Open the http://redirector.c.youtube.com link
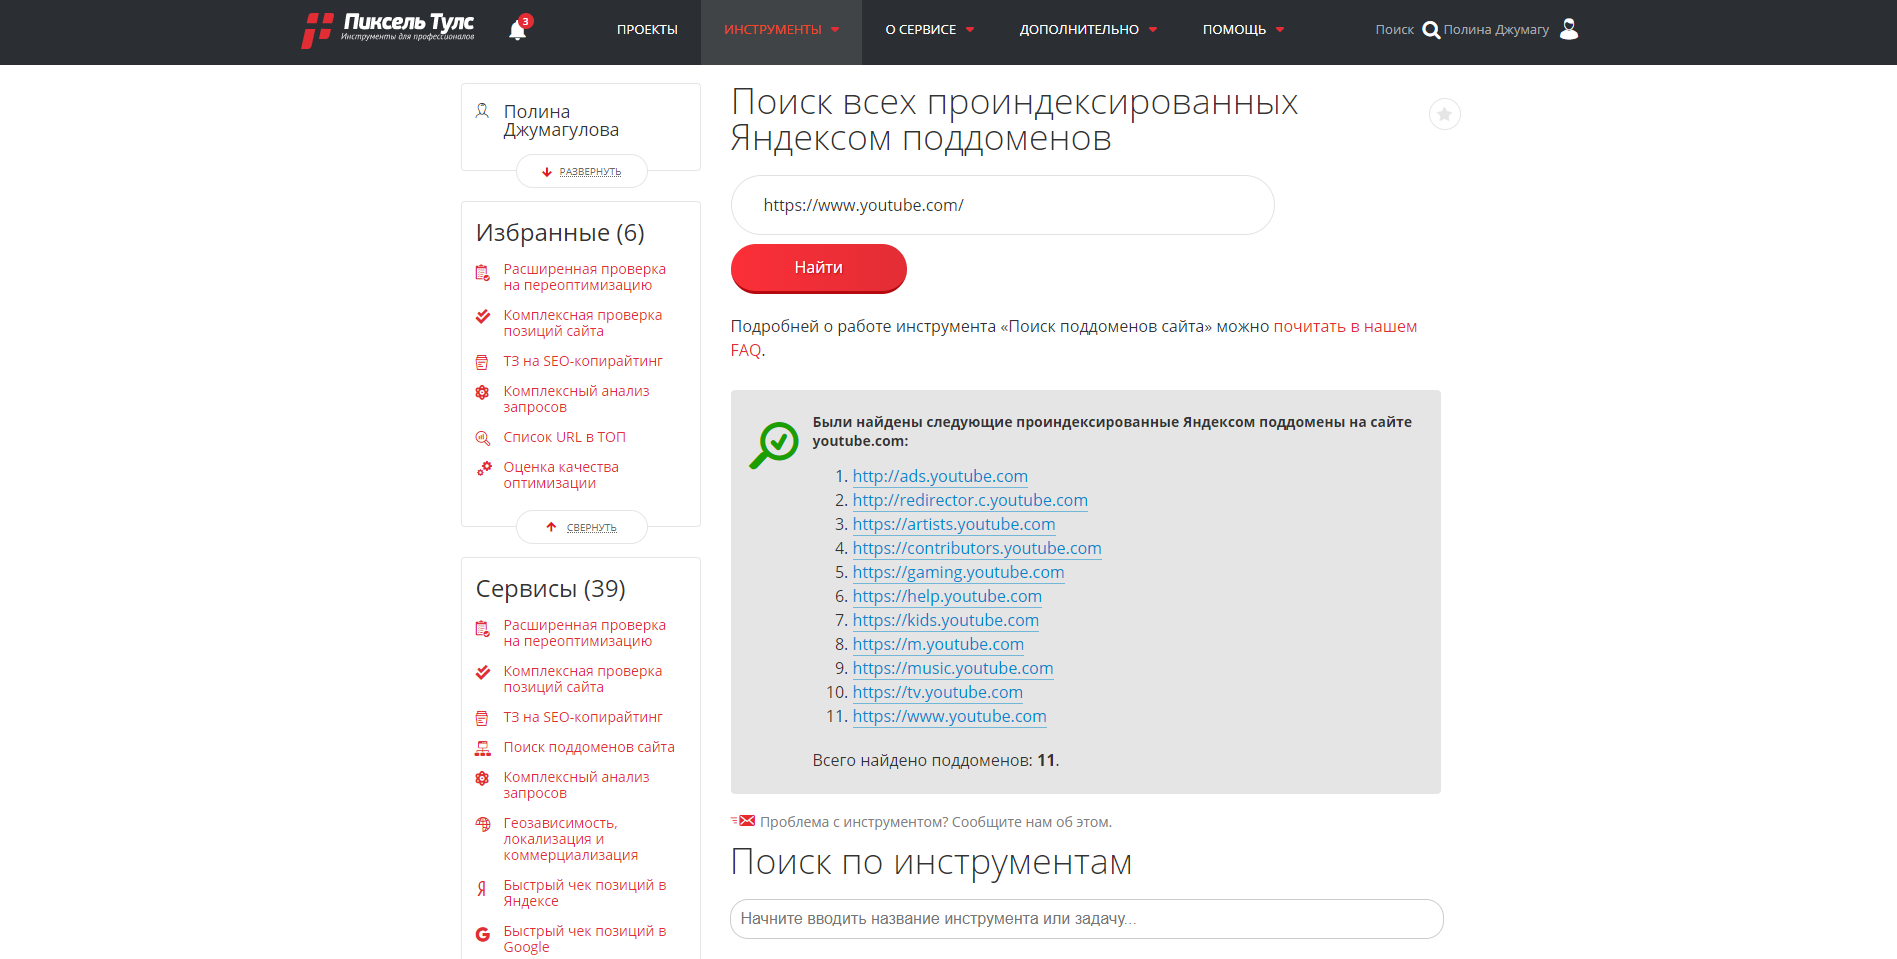 (970, 500)
